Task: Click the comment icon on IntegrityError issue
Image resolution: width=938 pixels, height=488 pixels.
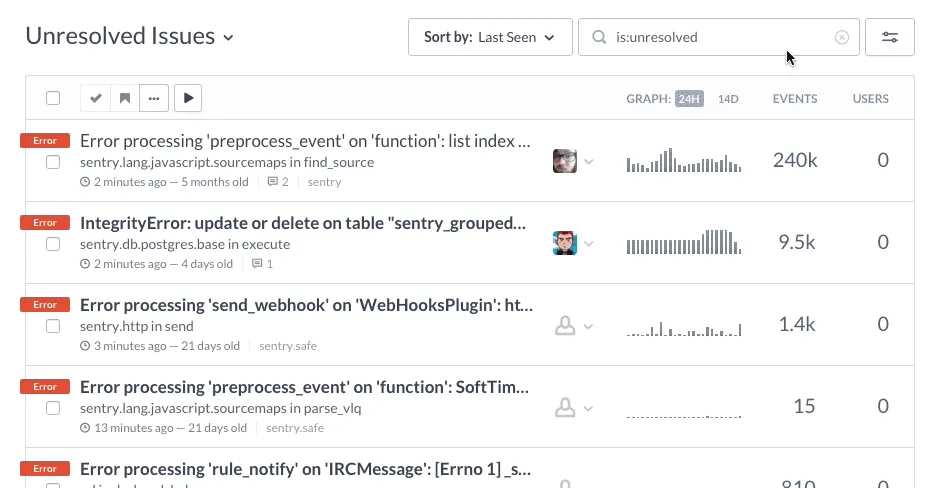Action: pos(257,264)
